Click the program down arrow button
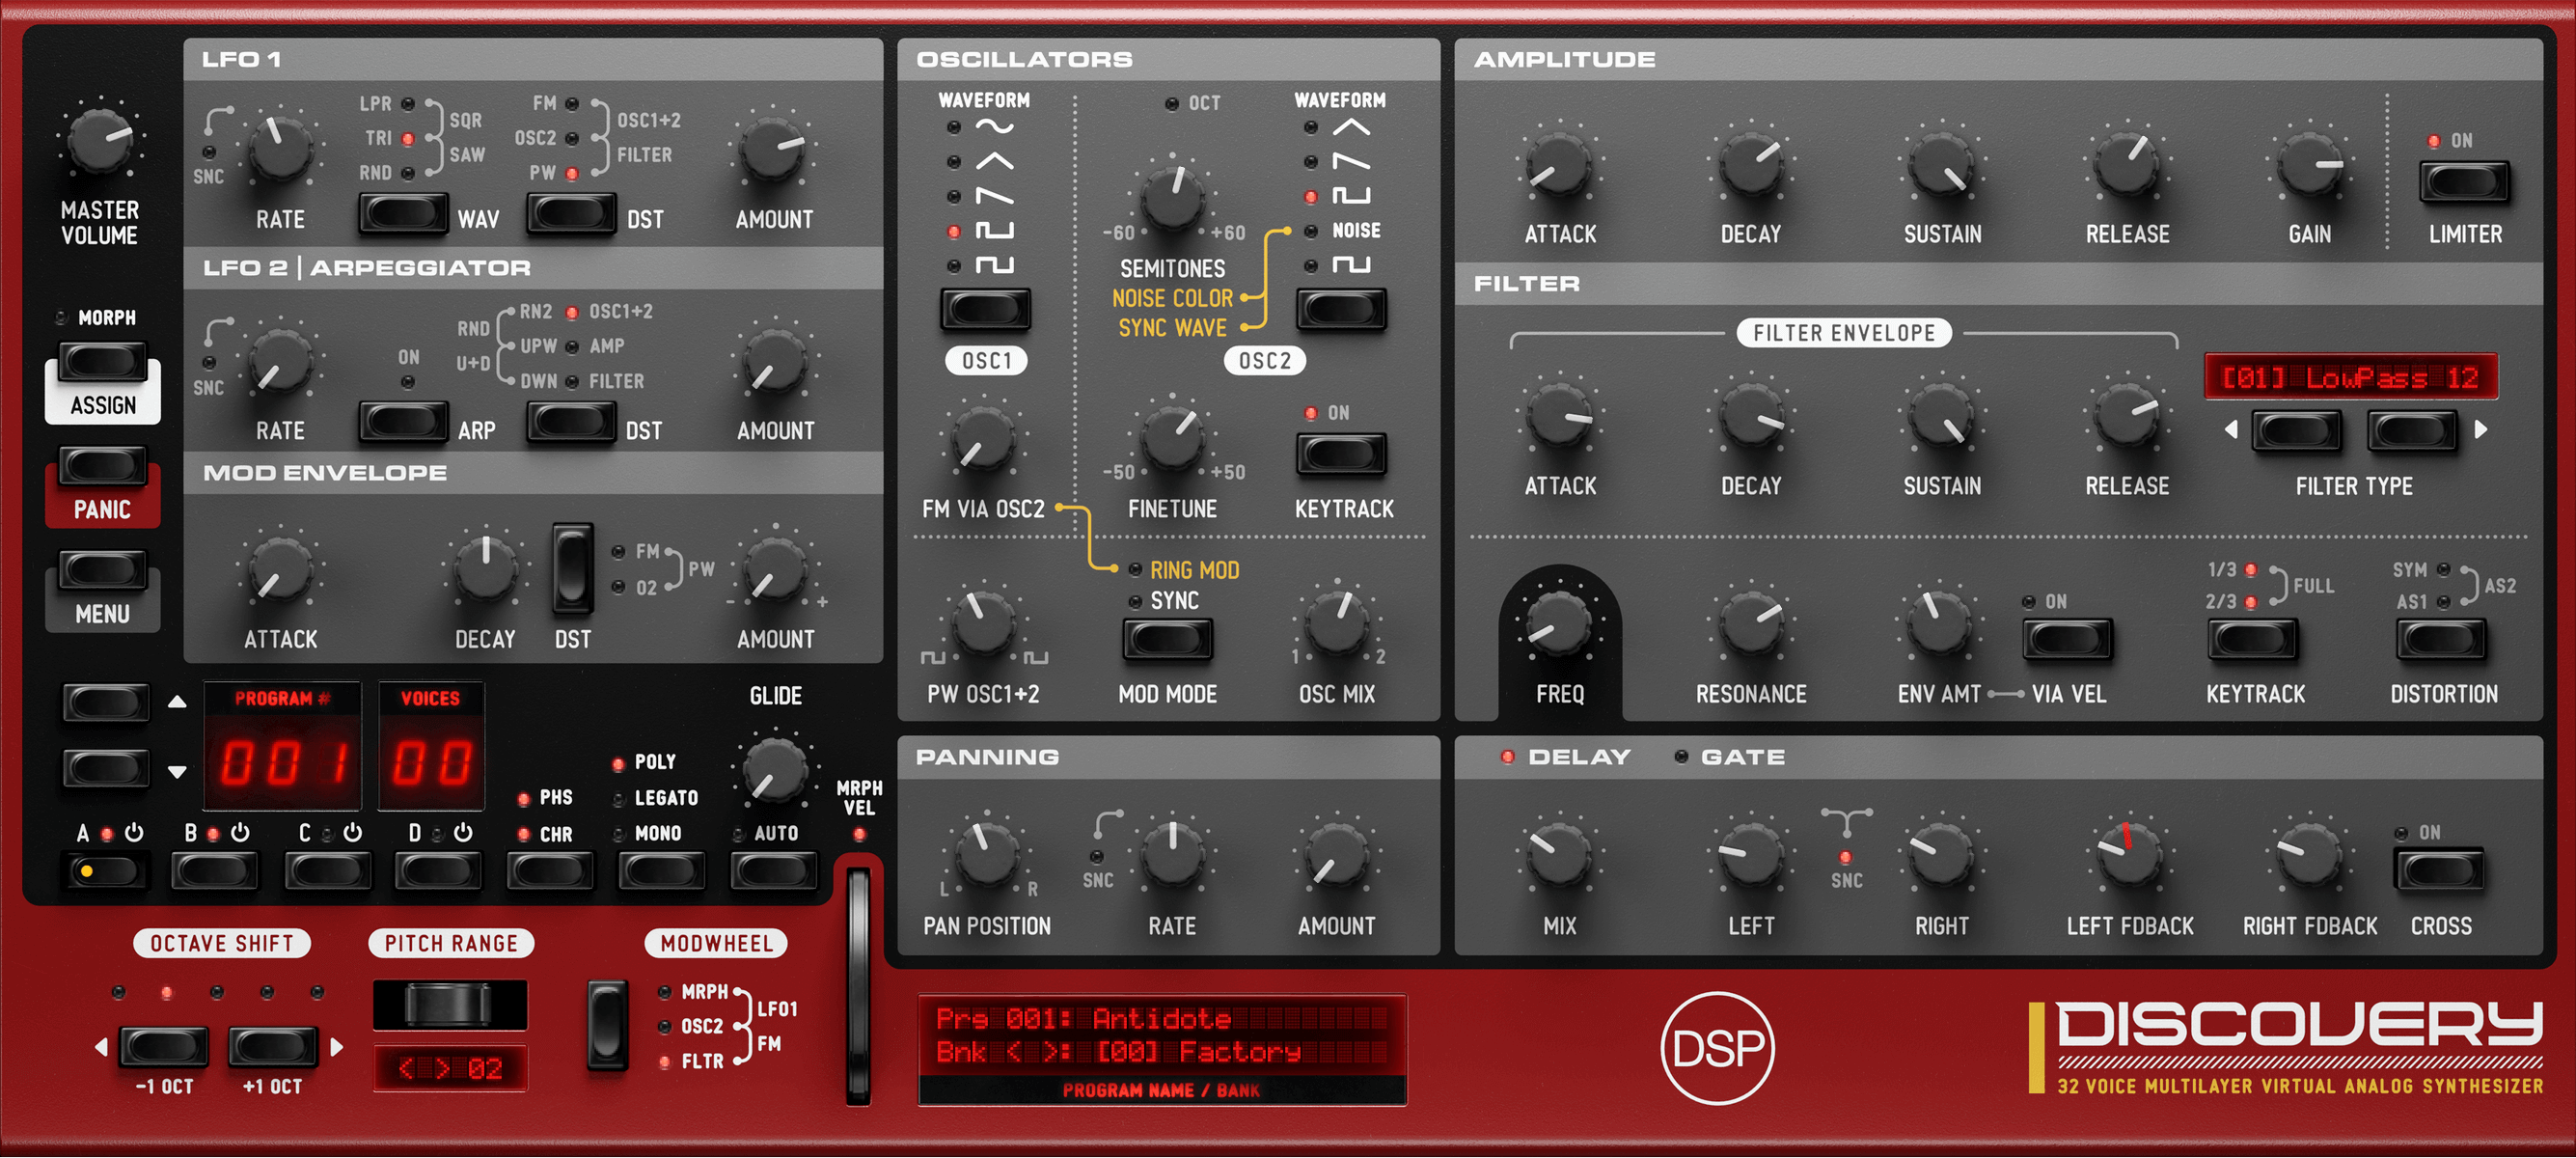Screen dimensions: 2576x1158 coord(106,769)
